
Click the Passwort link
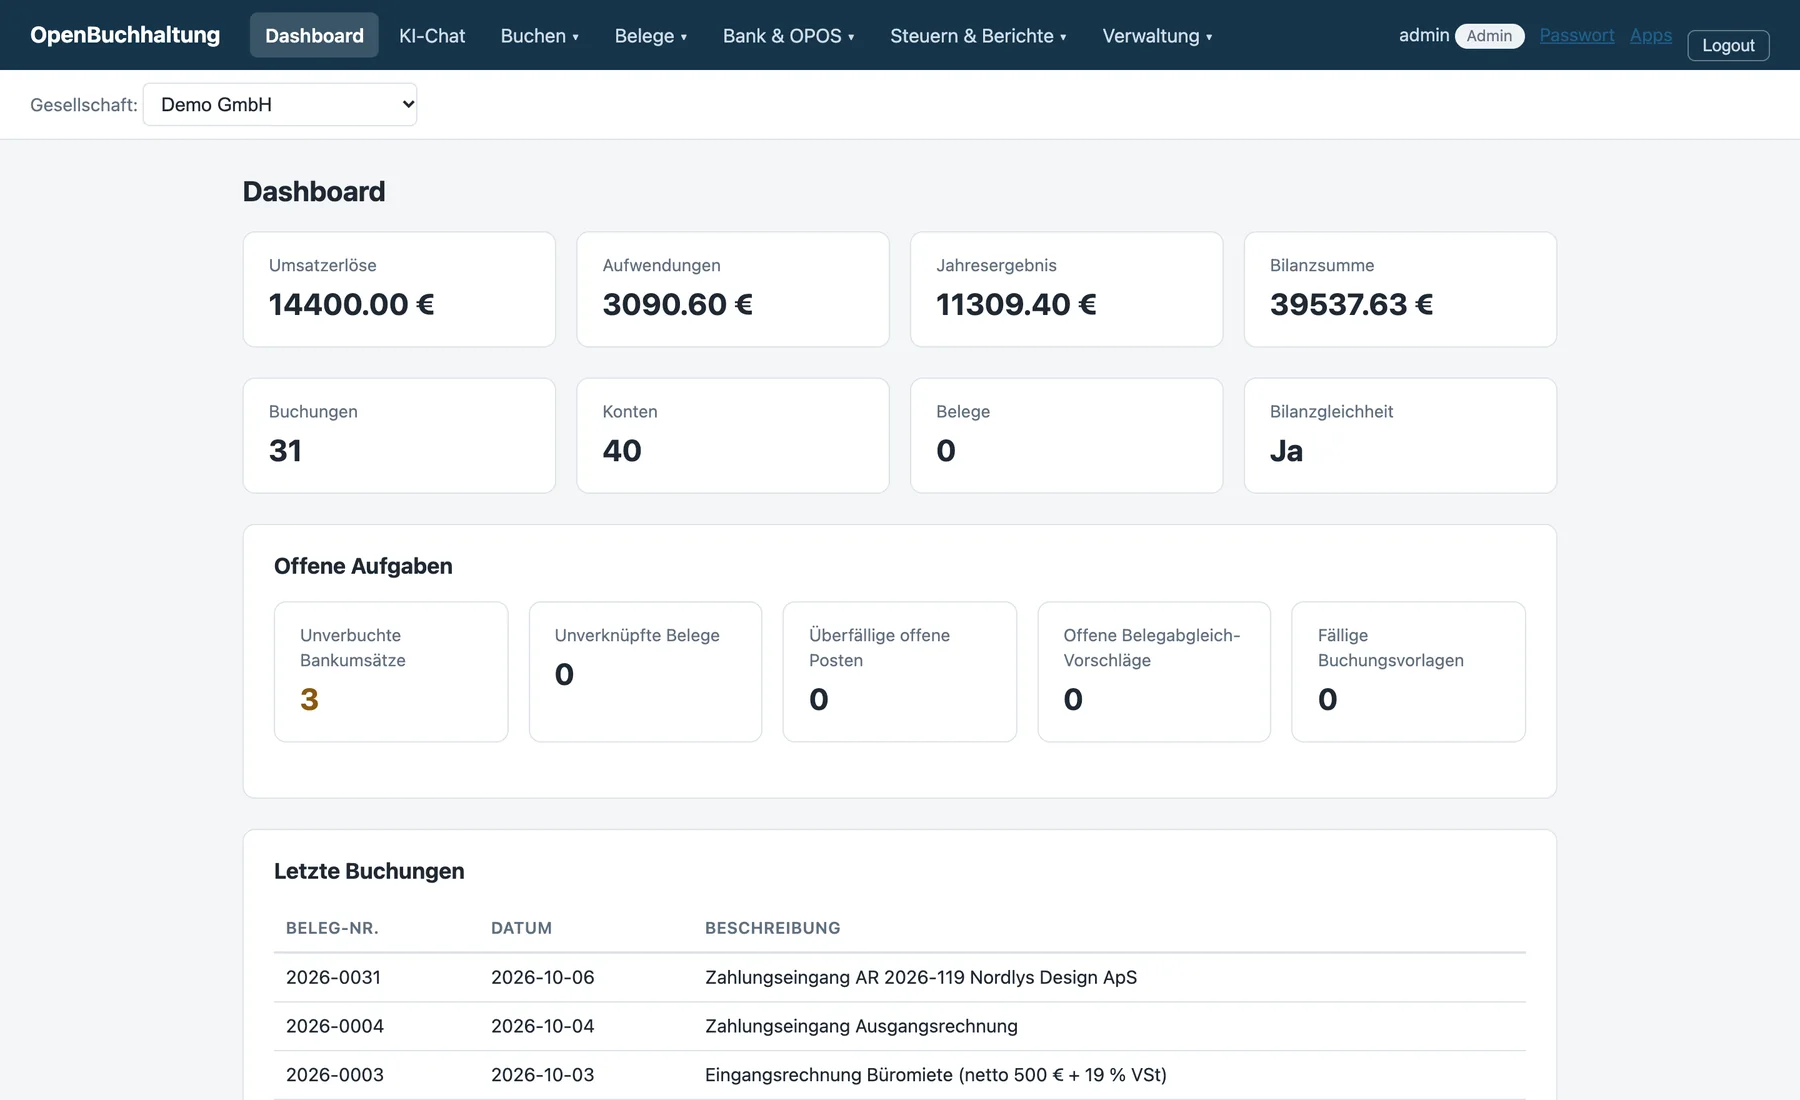(x=1577, y=35)
